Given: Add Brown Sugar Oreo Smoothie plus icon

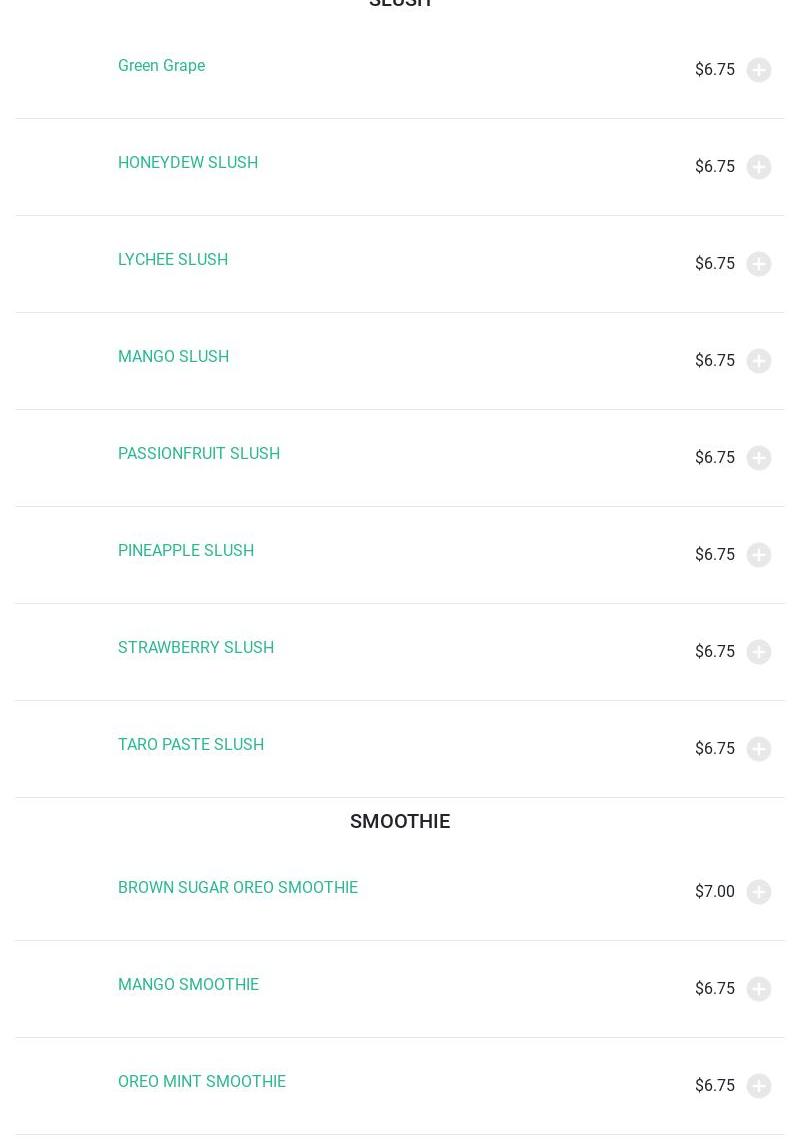Looking at the screenshot, I should (759, 892).
